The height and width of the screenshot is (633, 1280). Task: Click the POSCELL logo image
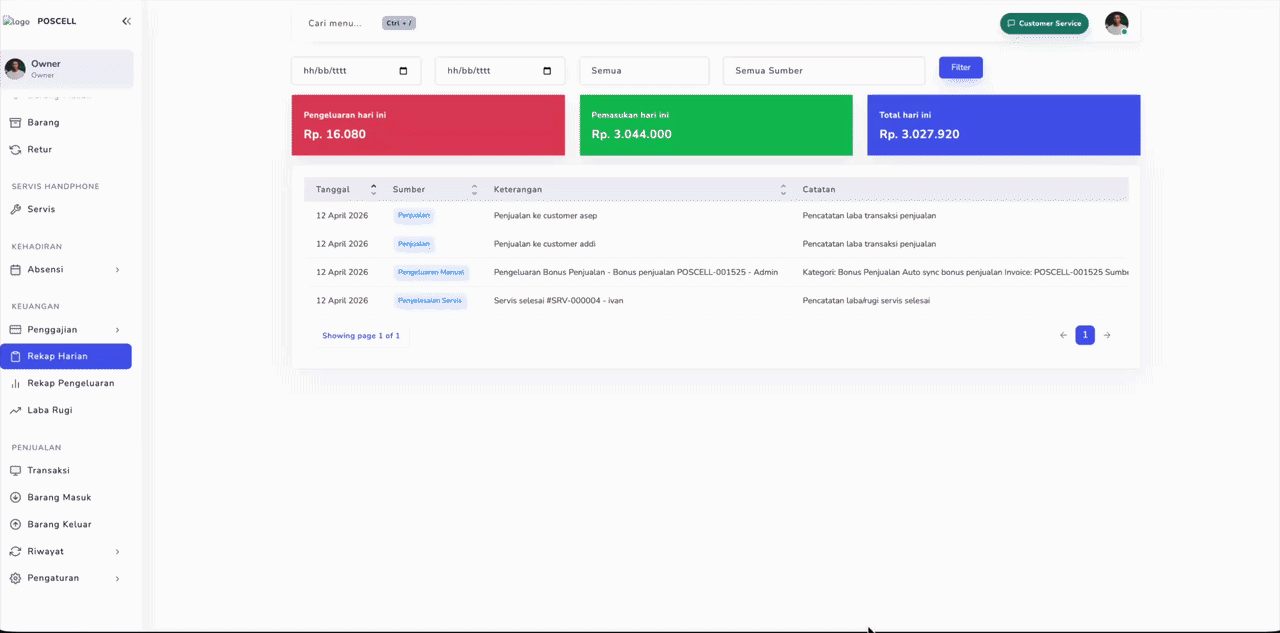pos(16,21)
